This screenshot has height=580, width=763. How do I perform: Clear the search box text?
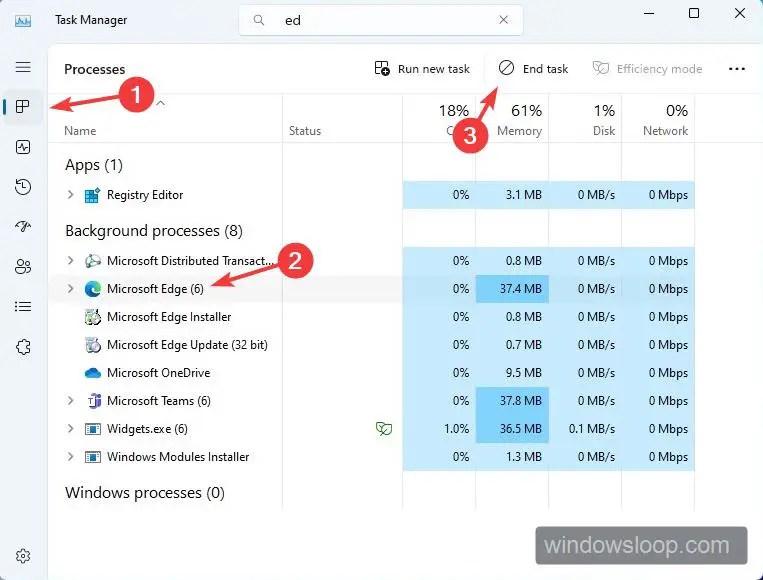click(504, 19)
